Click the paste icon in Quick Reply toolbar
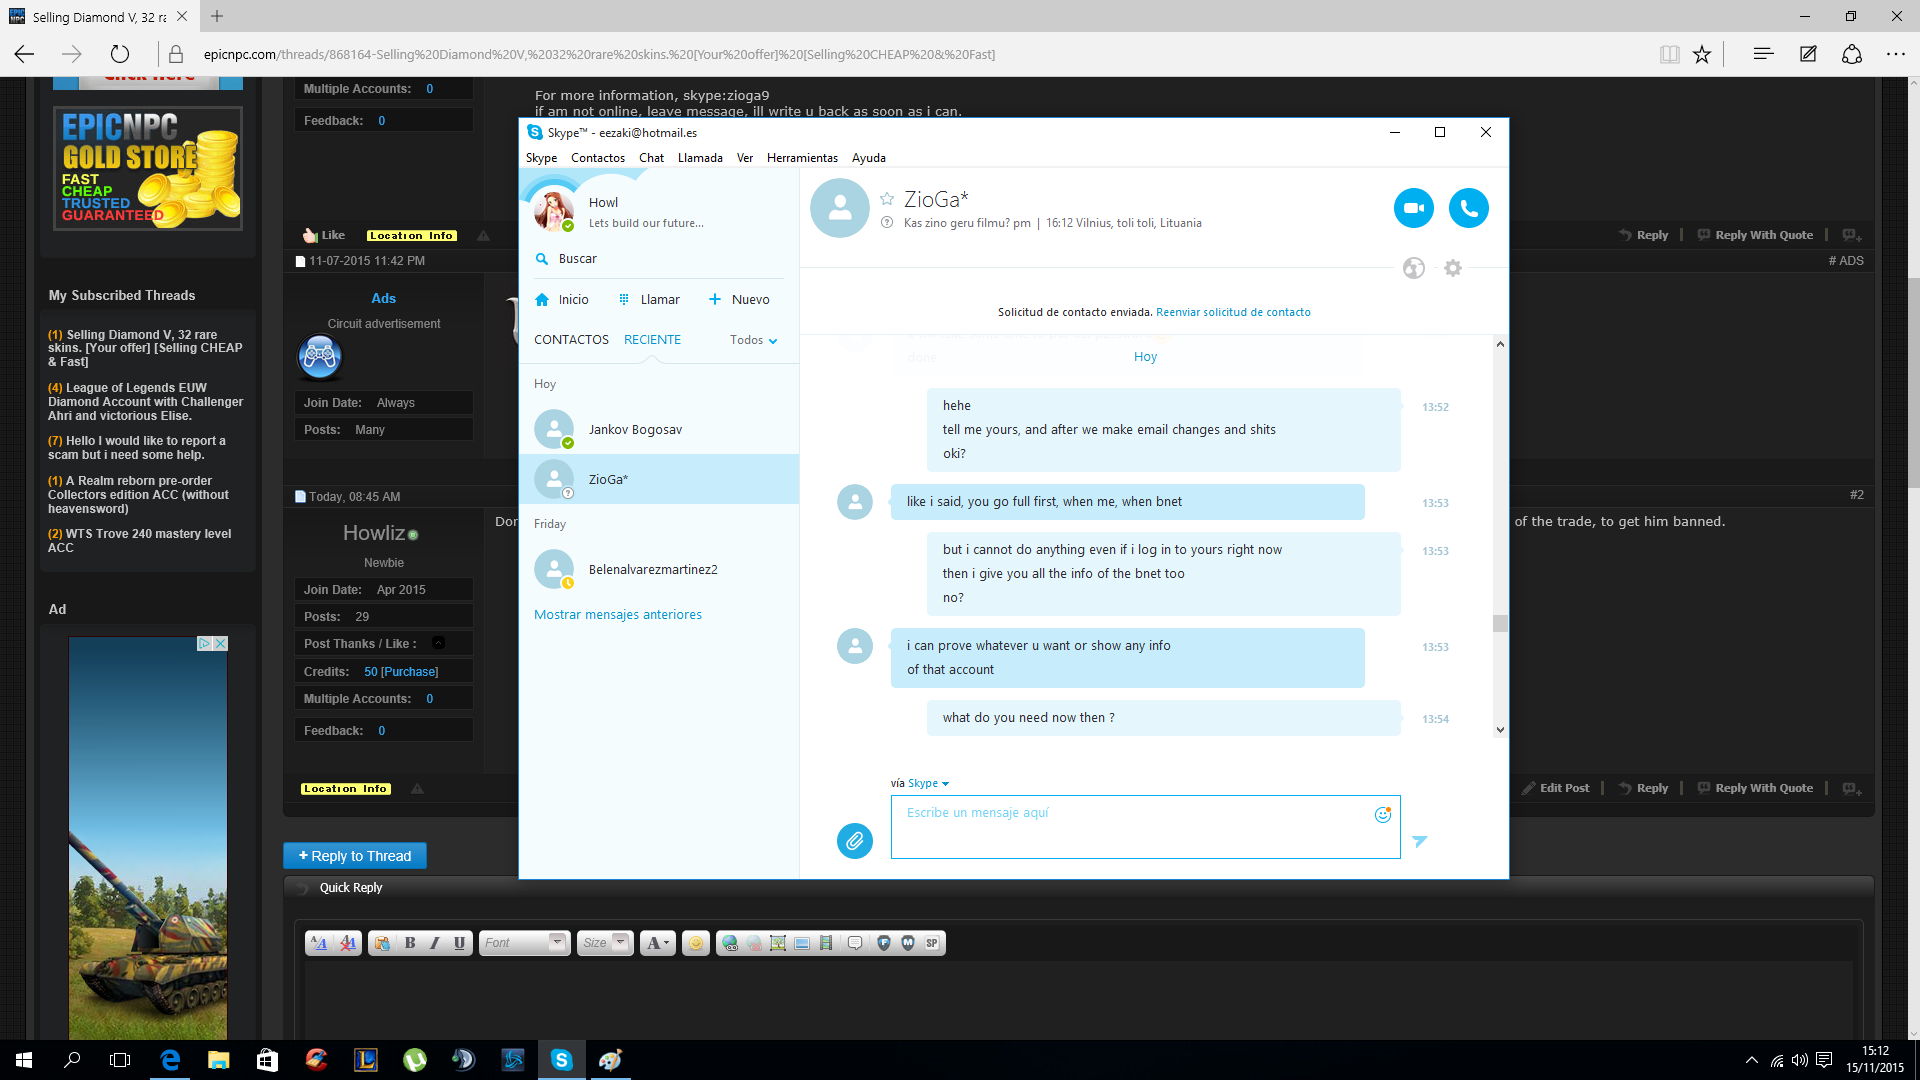Screen dimensions: 1920x1080 point(382,943)
